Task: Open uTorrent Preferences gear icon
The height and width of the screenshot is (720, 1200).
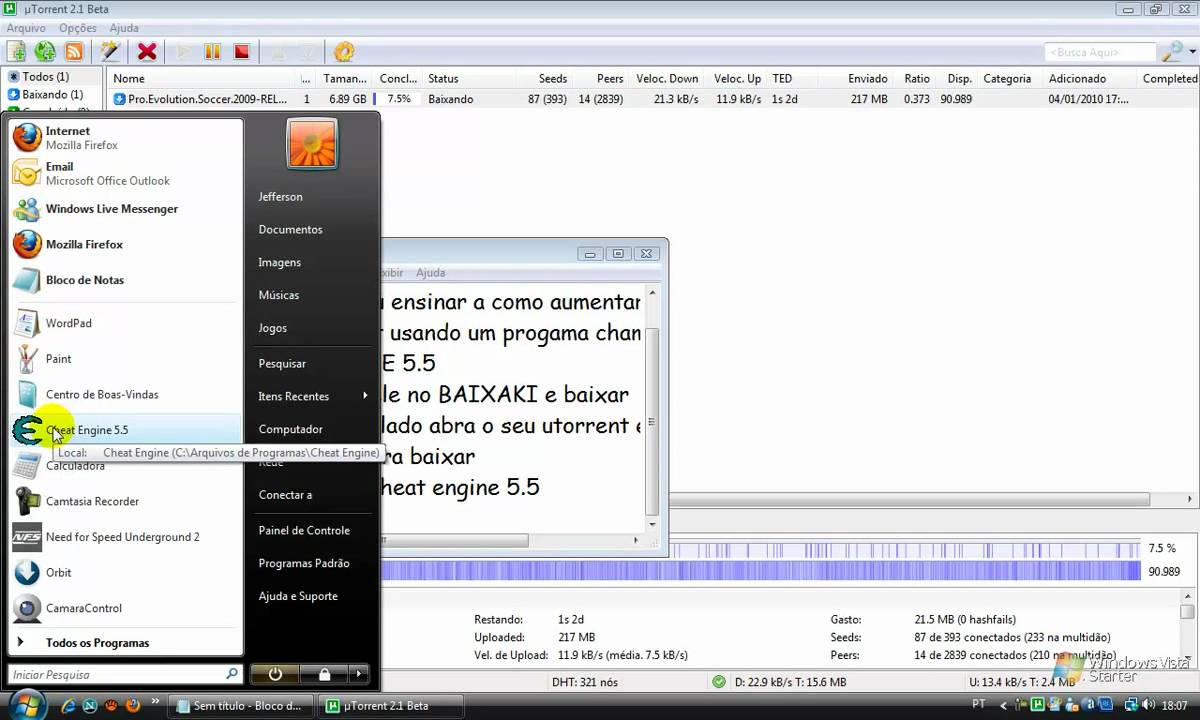Action: coord(344,52)
